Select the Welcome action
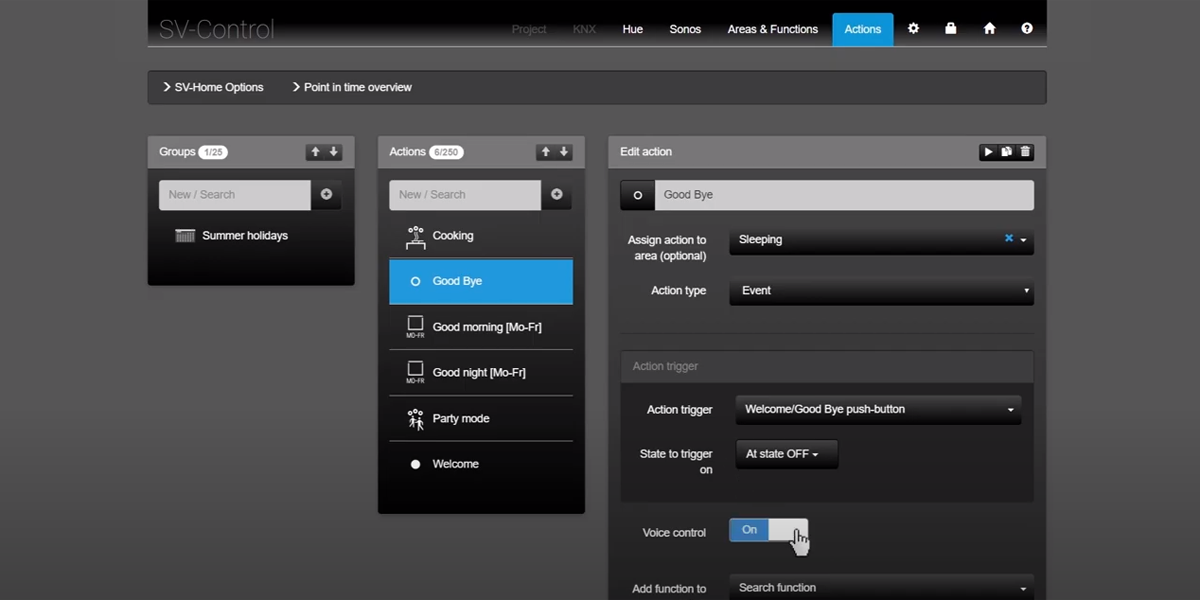The image size is (1200, 600). (x=481, y=464)
